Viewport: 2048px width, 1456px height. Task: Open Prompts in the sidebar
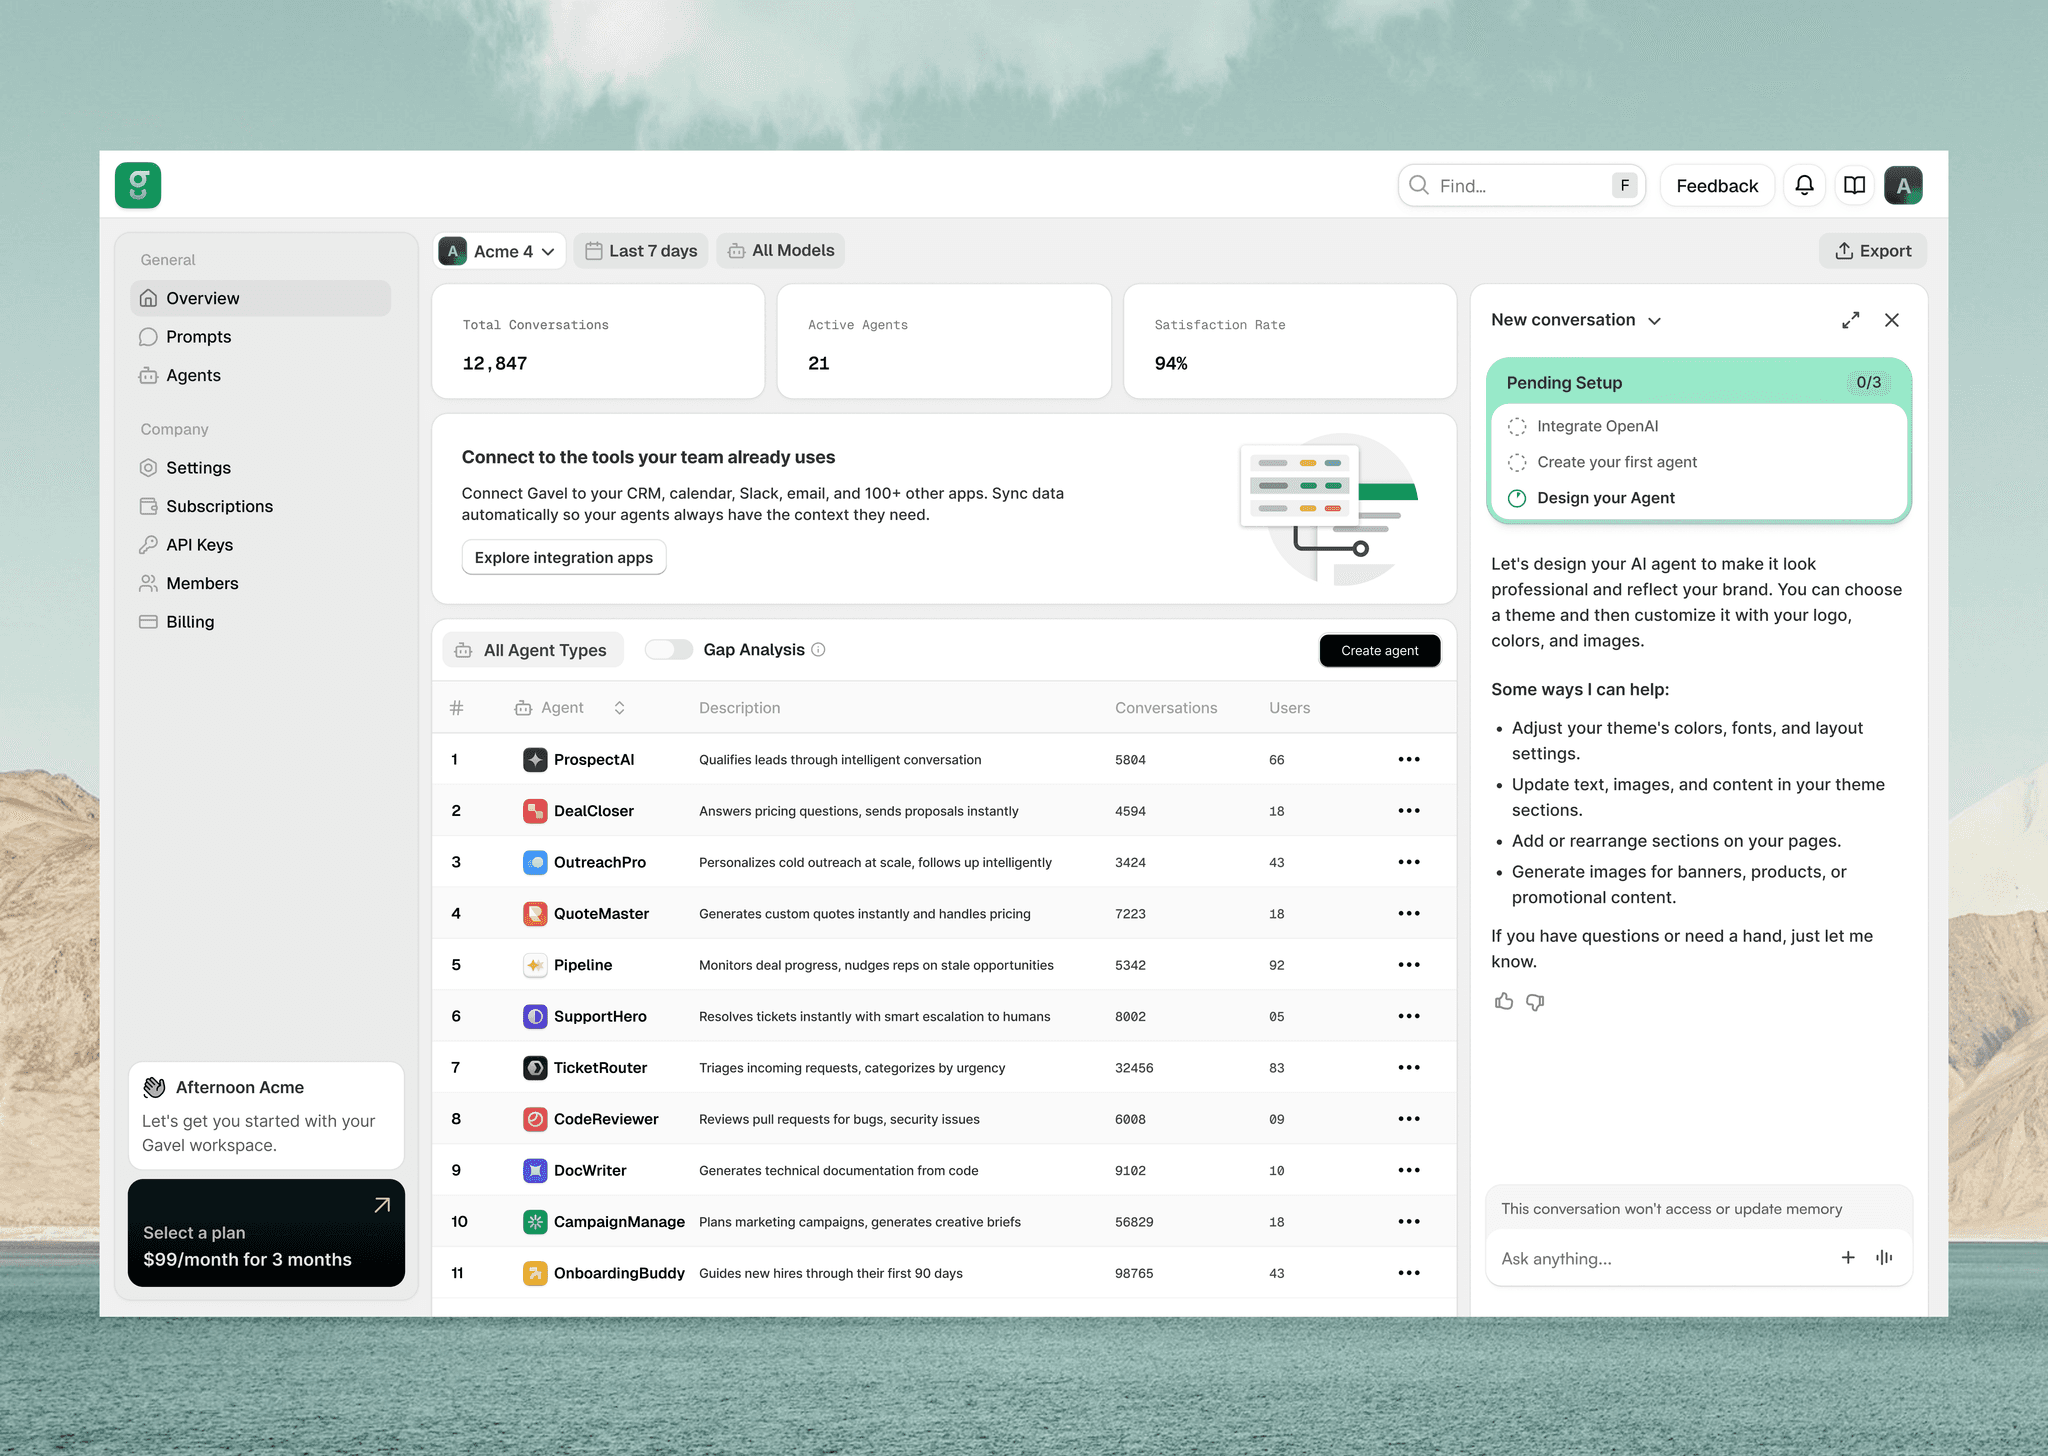(198, 337)
